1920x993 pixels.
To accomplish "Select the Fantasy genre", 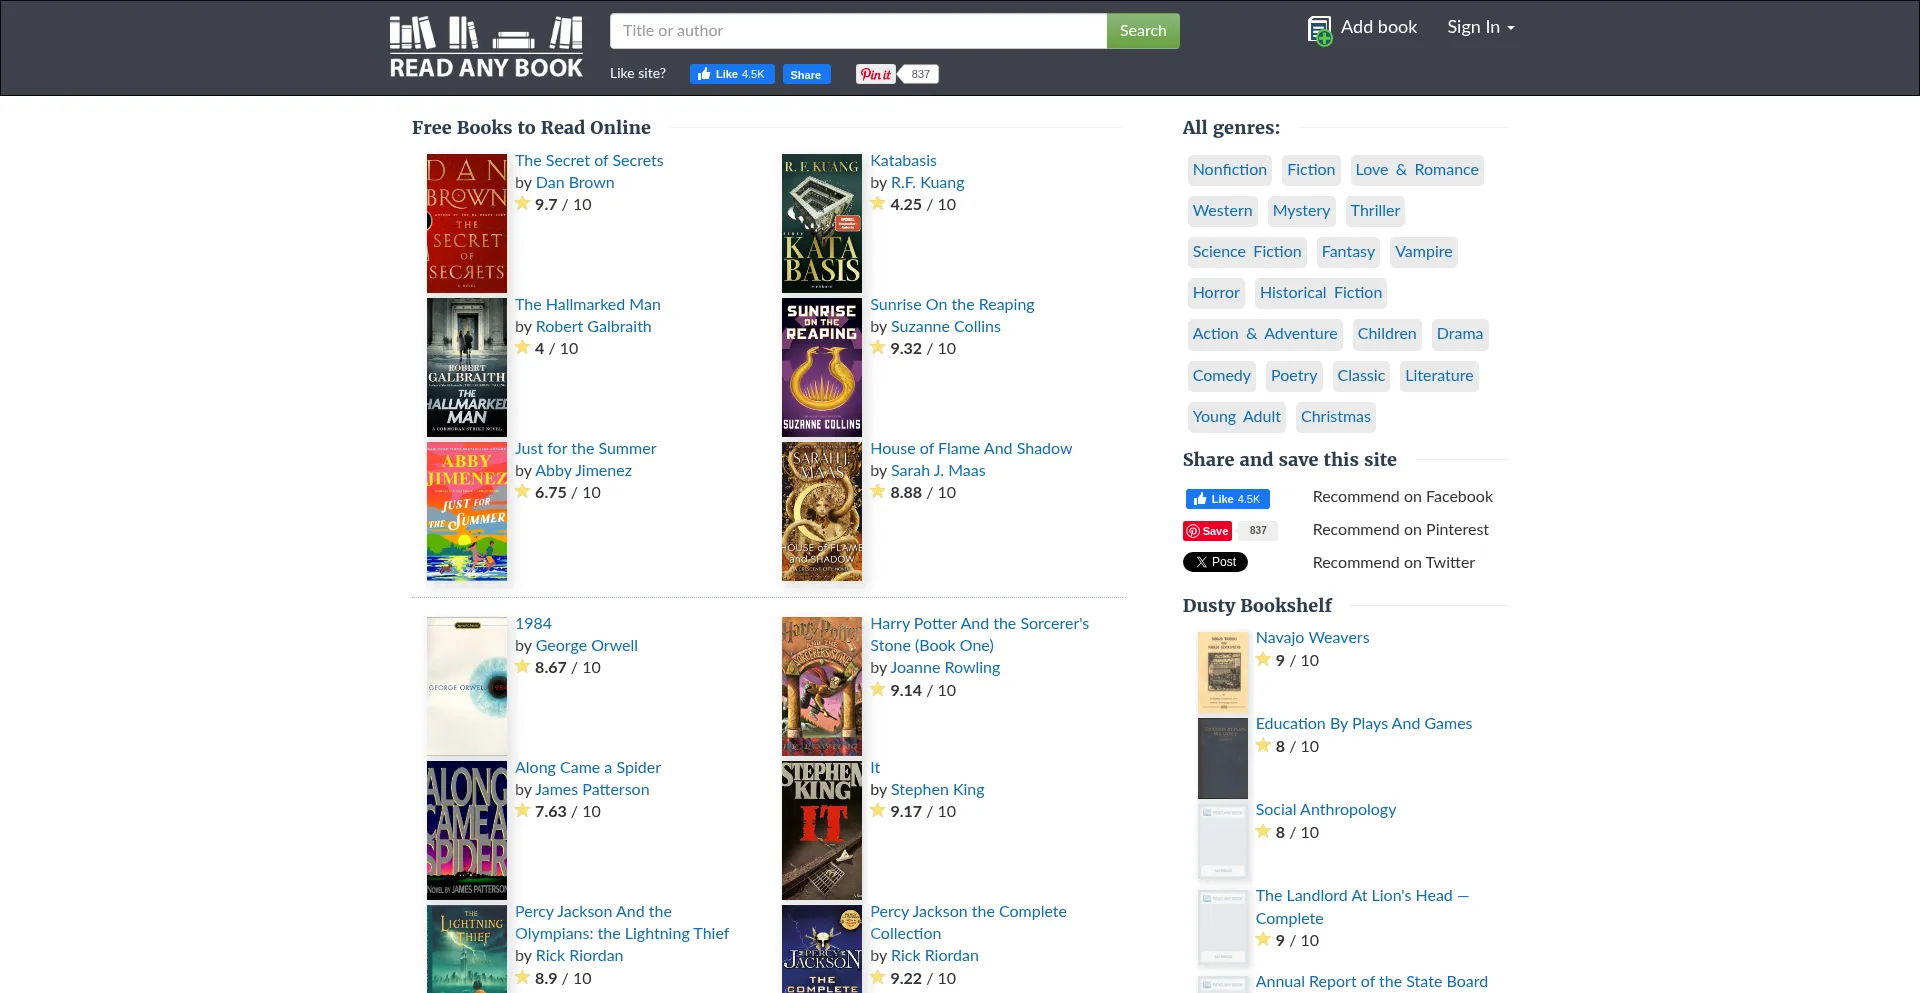I will point(1347,251).
